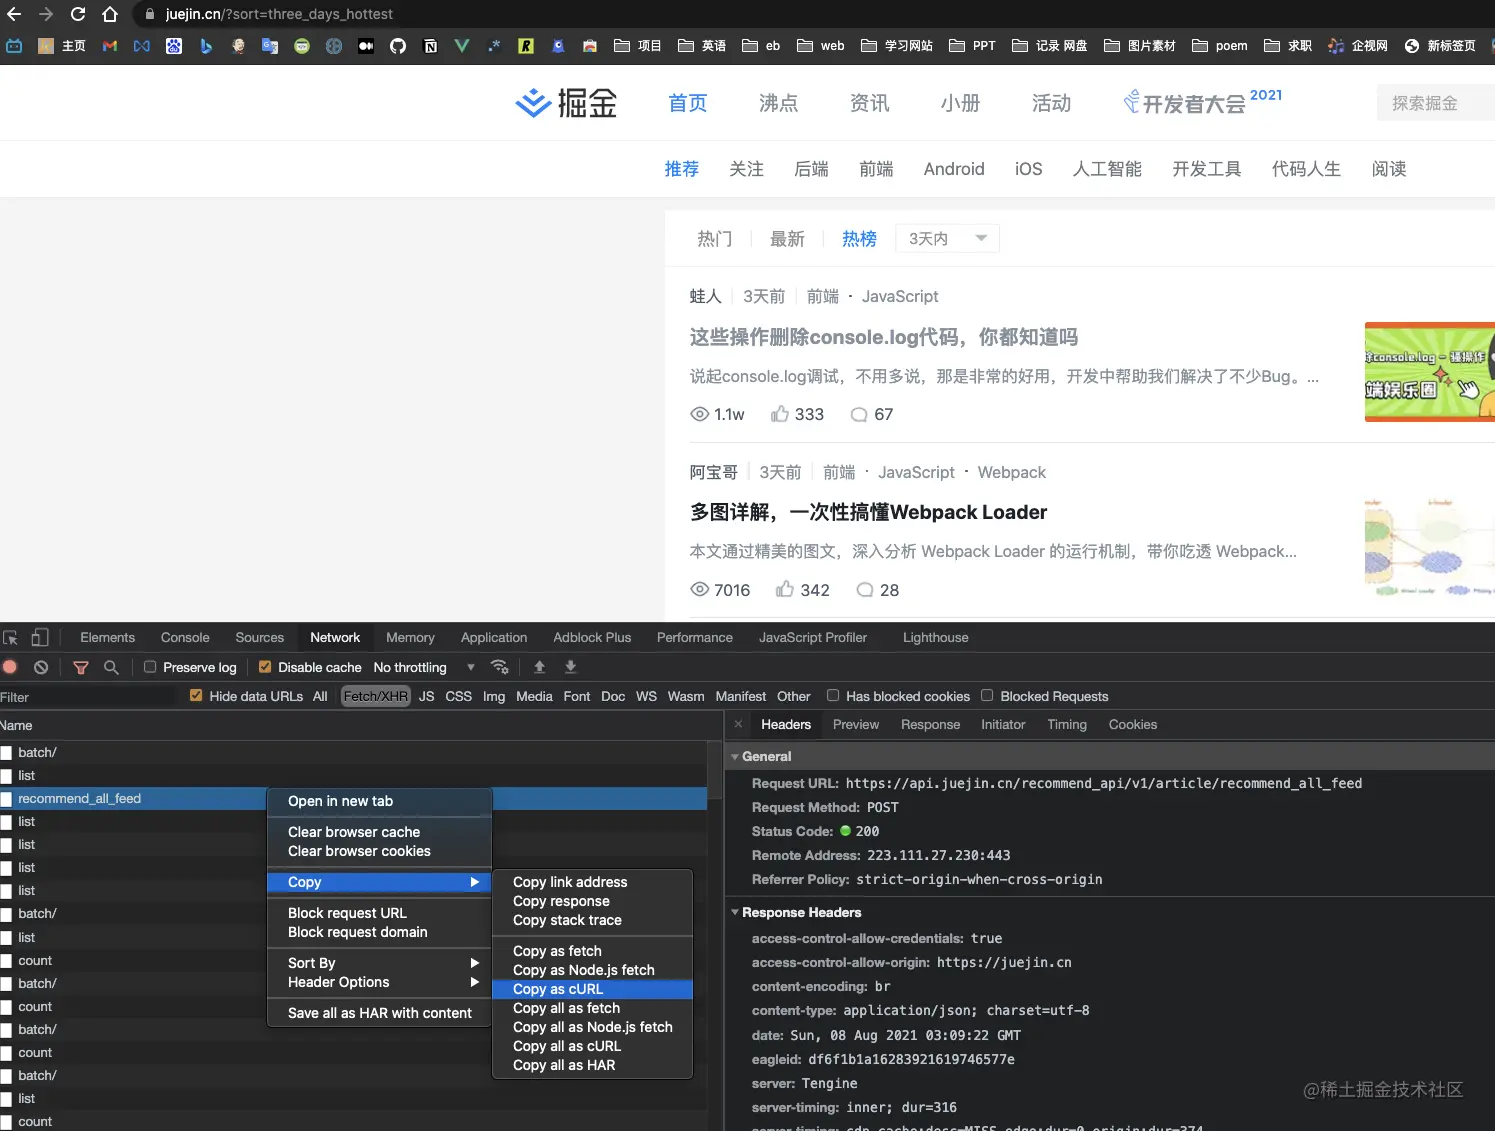
Task: Check Blocked Requests filter
Action: click(x=987, y=696)
